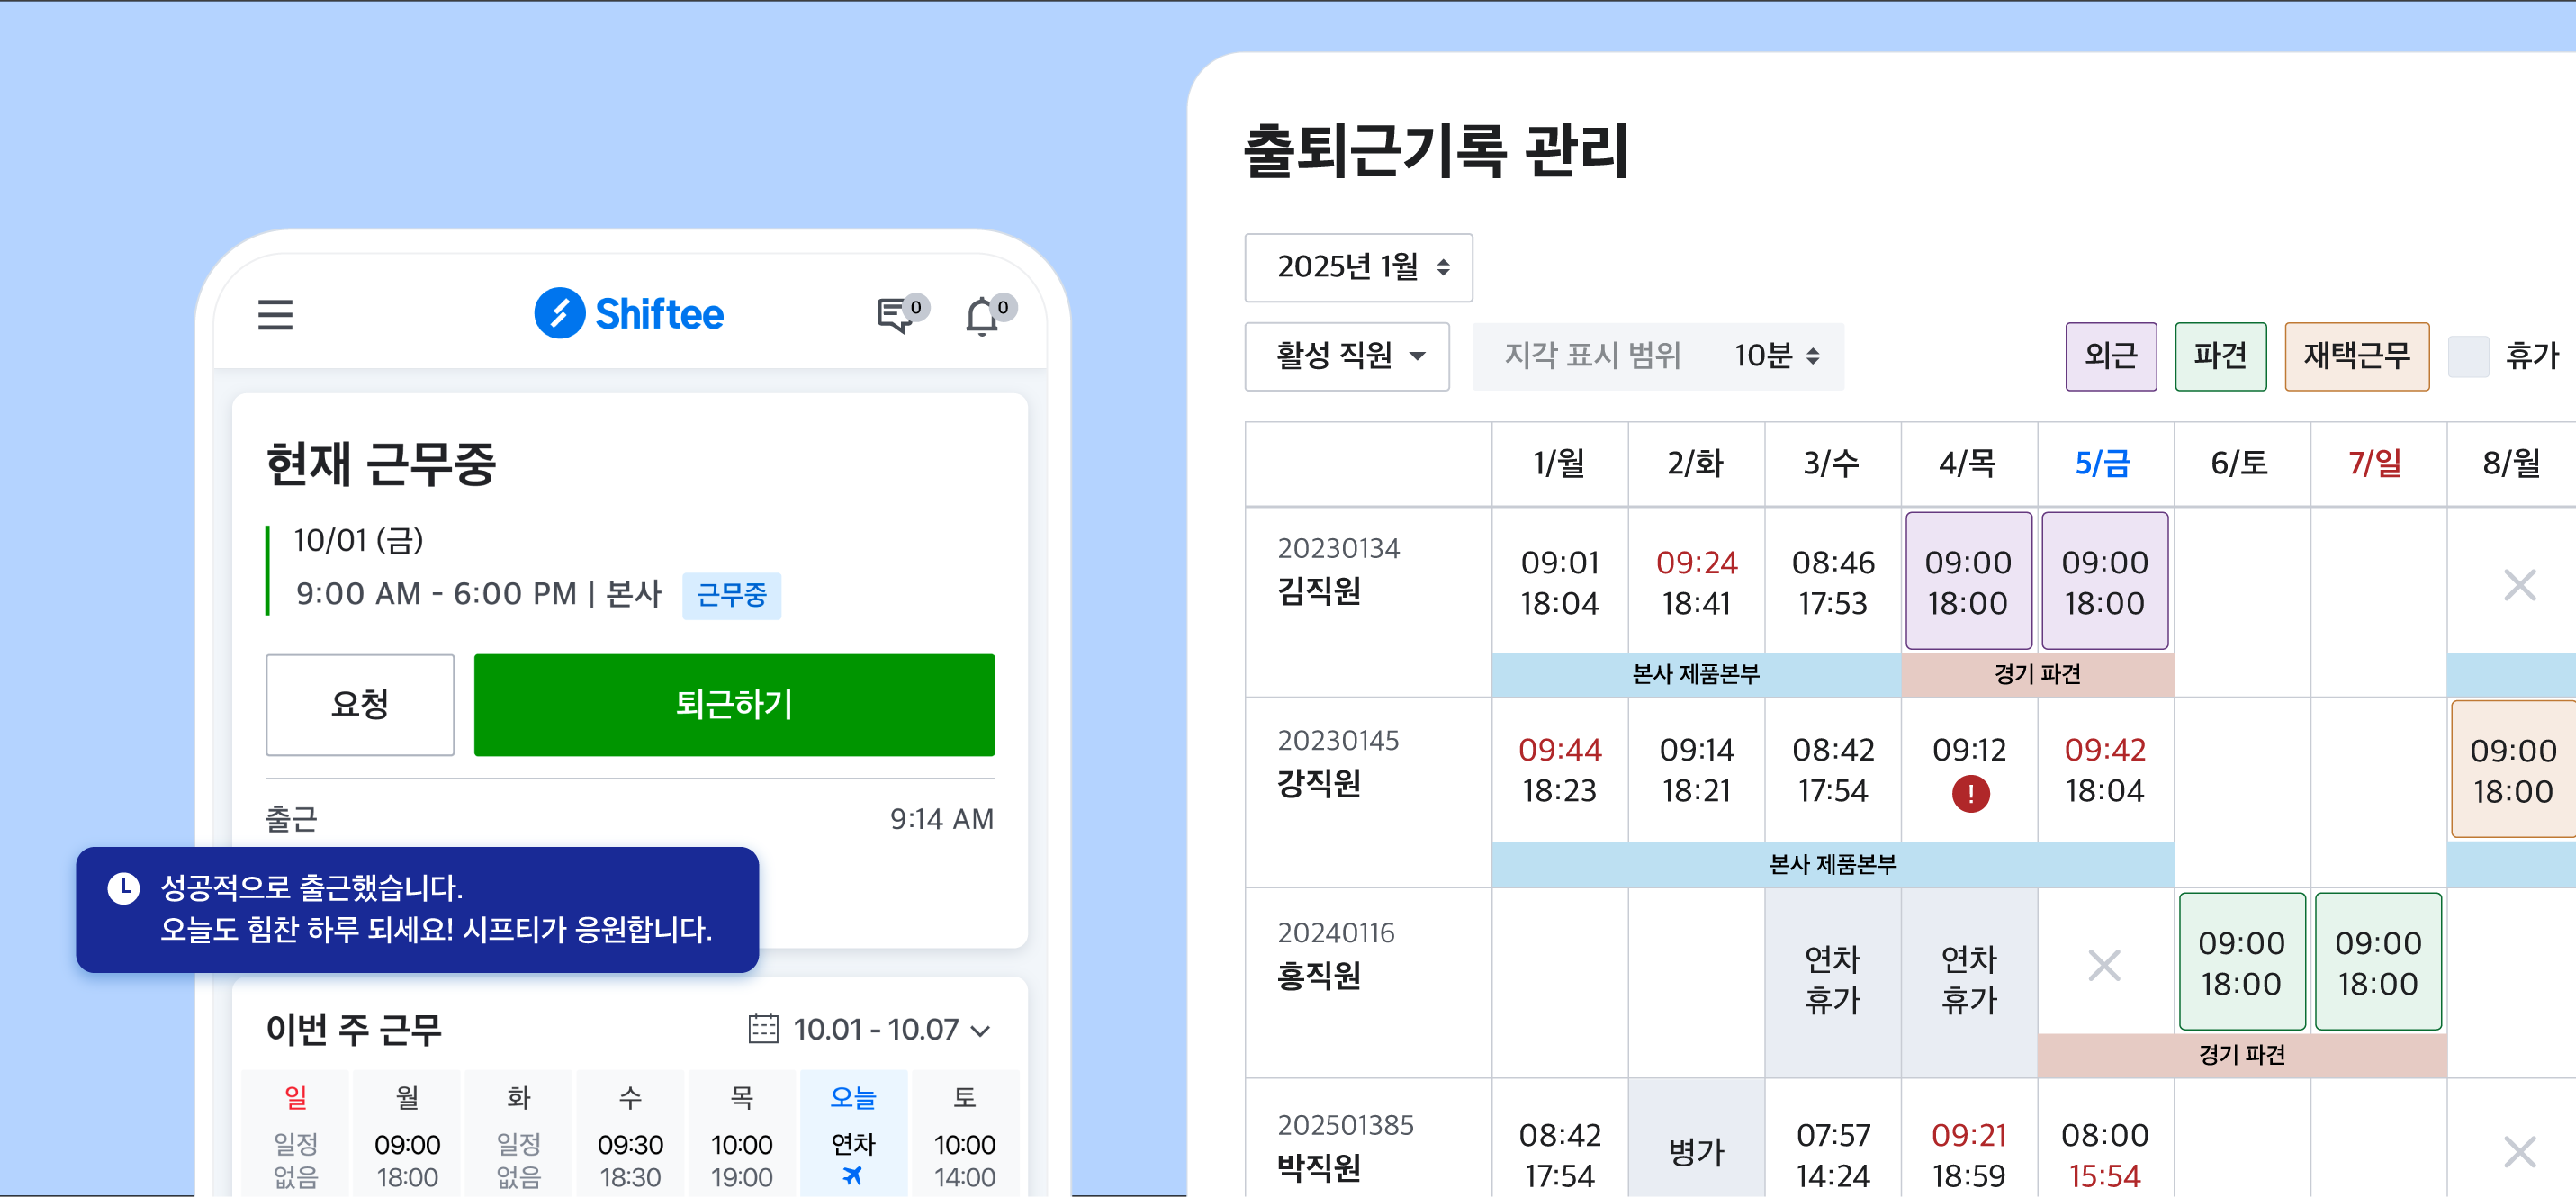Click the Shiftee logo
Image resolution: width=2576 pixels, height=1197 pixels.
click(x=630, y=313)
